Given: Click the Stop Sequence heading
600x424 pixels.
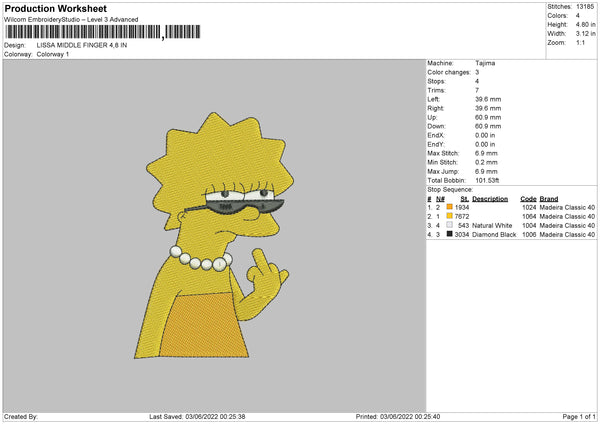Looking at the screenshot, I should pyautogui.click(x=450, y=190).
